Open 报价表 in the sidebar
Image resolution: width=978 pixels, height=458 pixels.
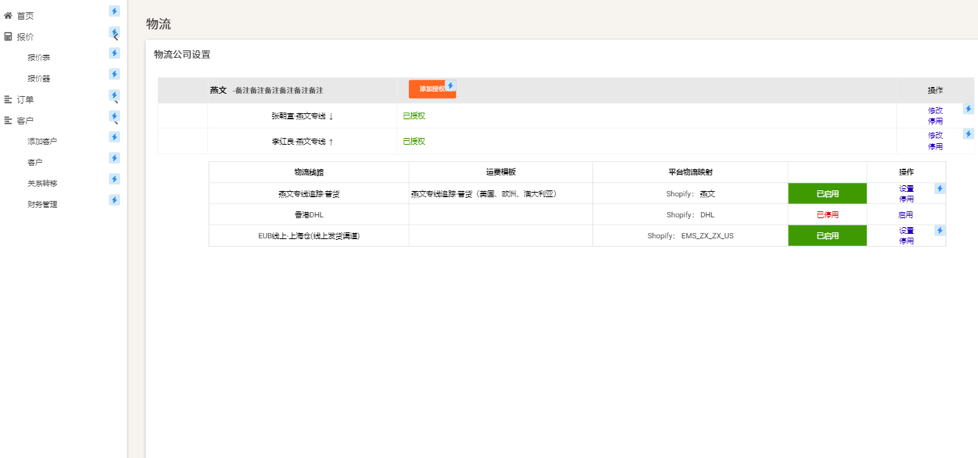[x=39, y=58]
